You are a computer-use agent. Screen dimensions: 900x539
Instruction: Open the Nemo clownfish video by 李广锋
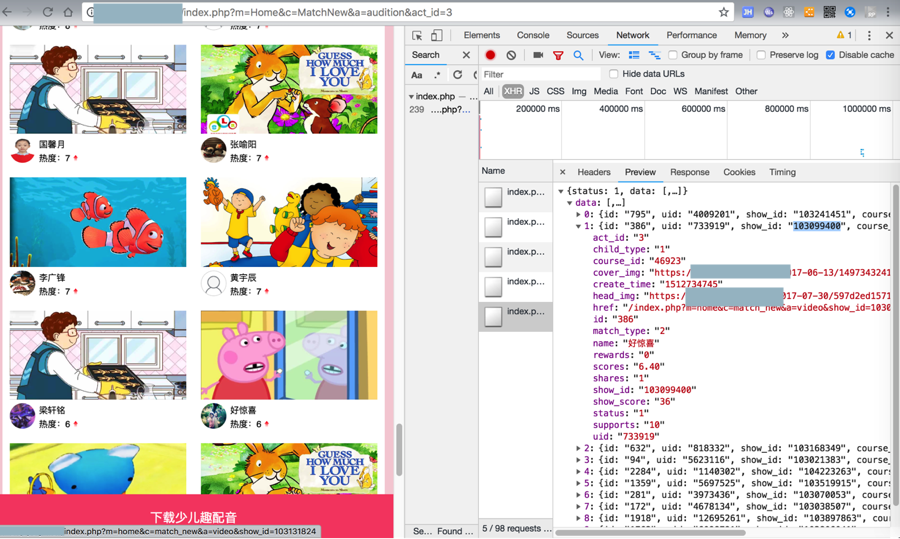pos(98,222)
